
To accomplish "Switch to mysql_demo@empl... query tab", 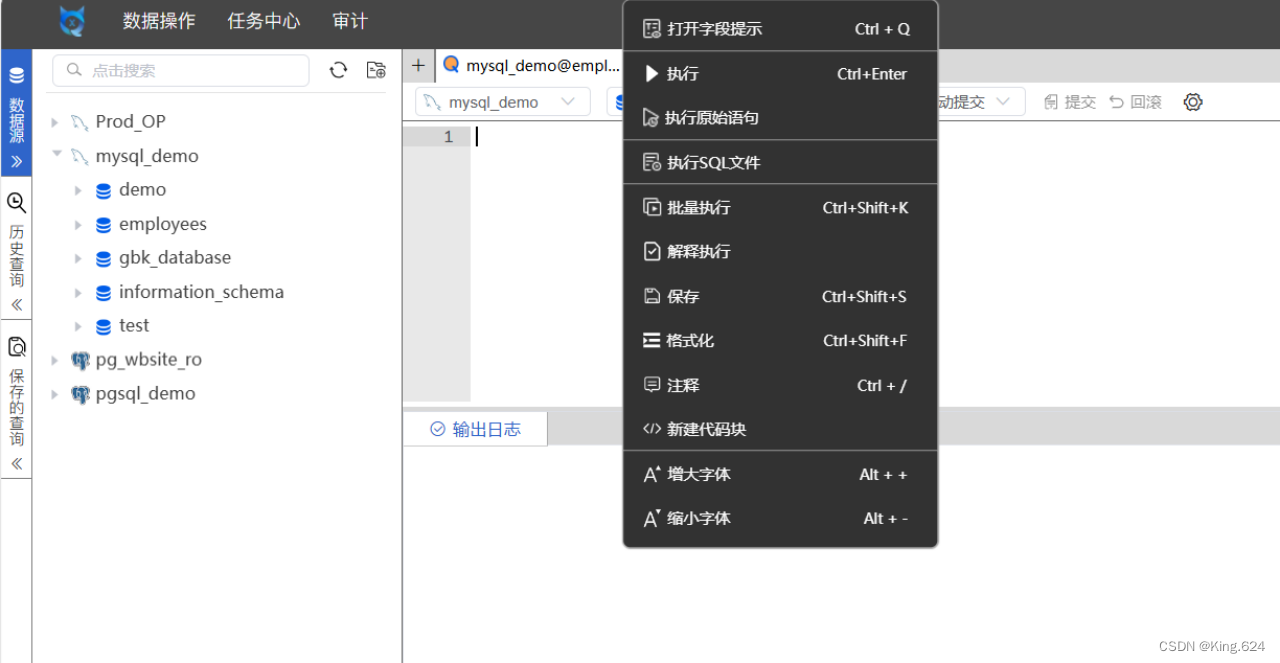I will 531,66.
